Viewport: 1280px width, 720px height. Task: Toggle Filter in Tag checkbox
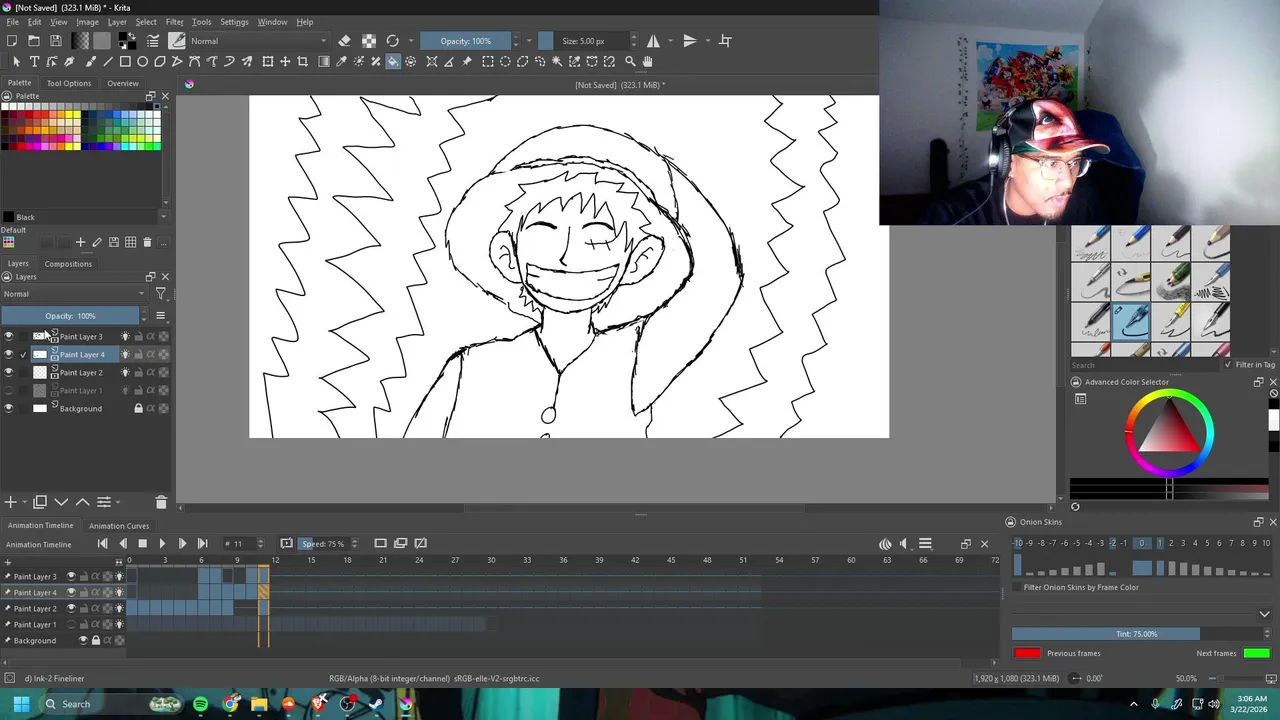(x=1228, y=365)
